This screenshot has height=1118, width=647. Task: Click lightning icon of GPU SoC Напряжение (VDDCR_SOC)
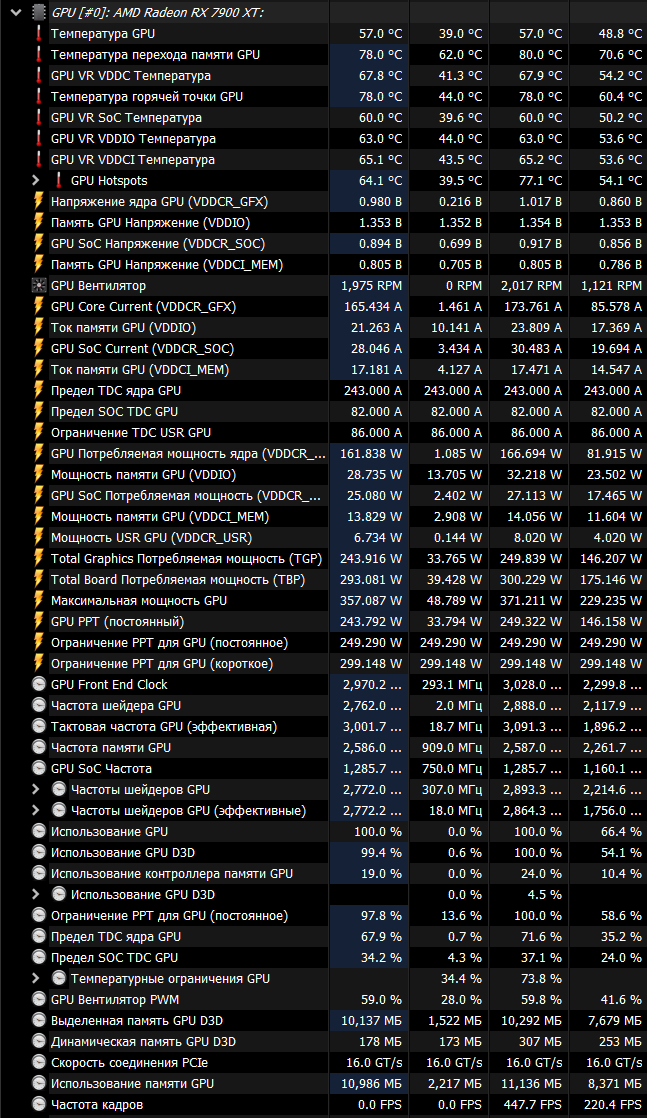39,243
